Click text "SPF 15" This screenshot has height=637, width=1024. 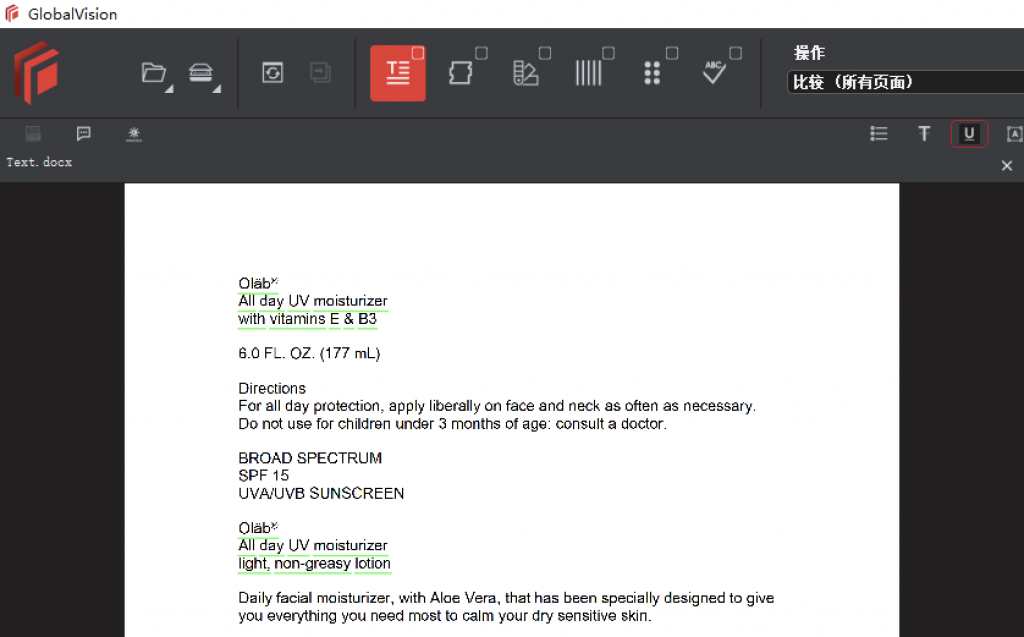coord(263,476)
